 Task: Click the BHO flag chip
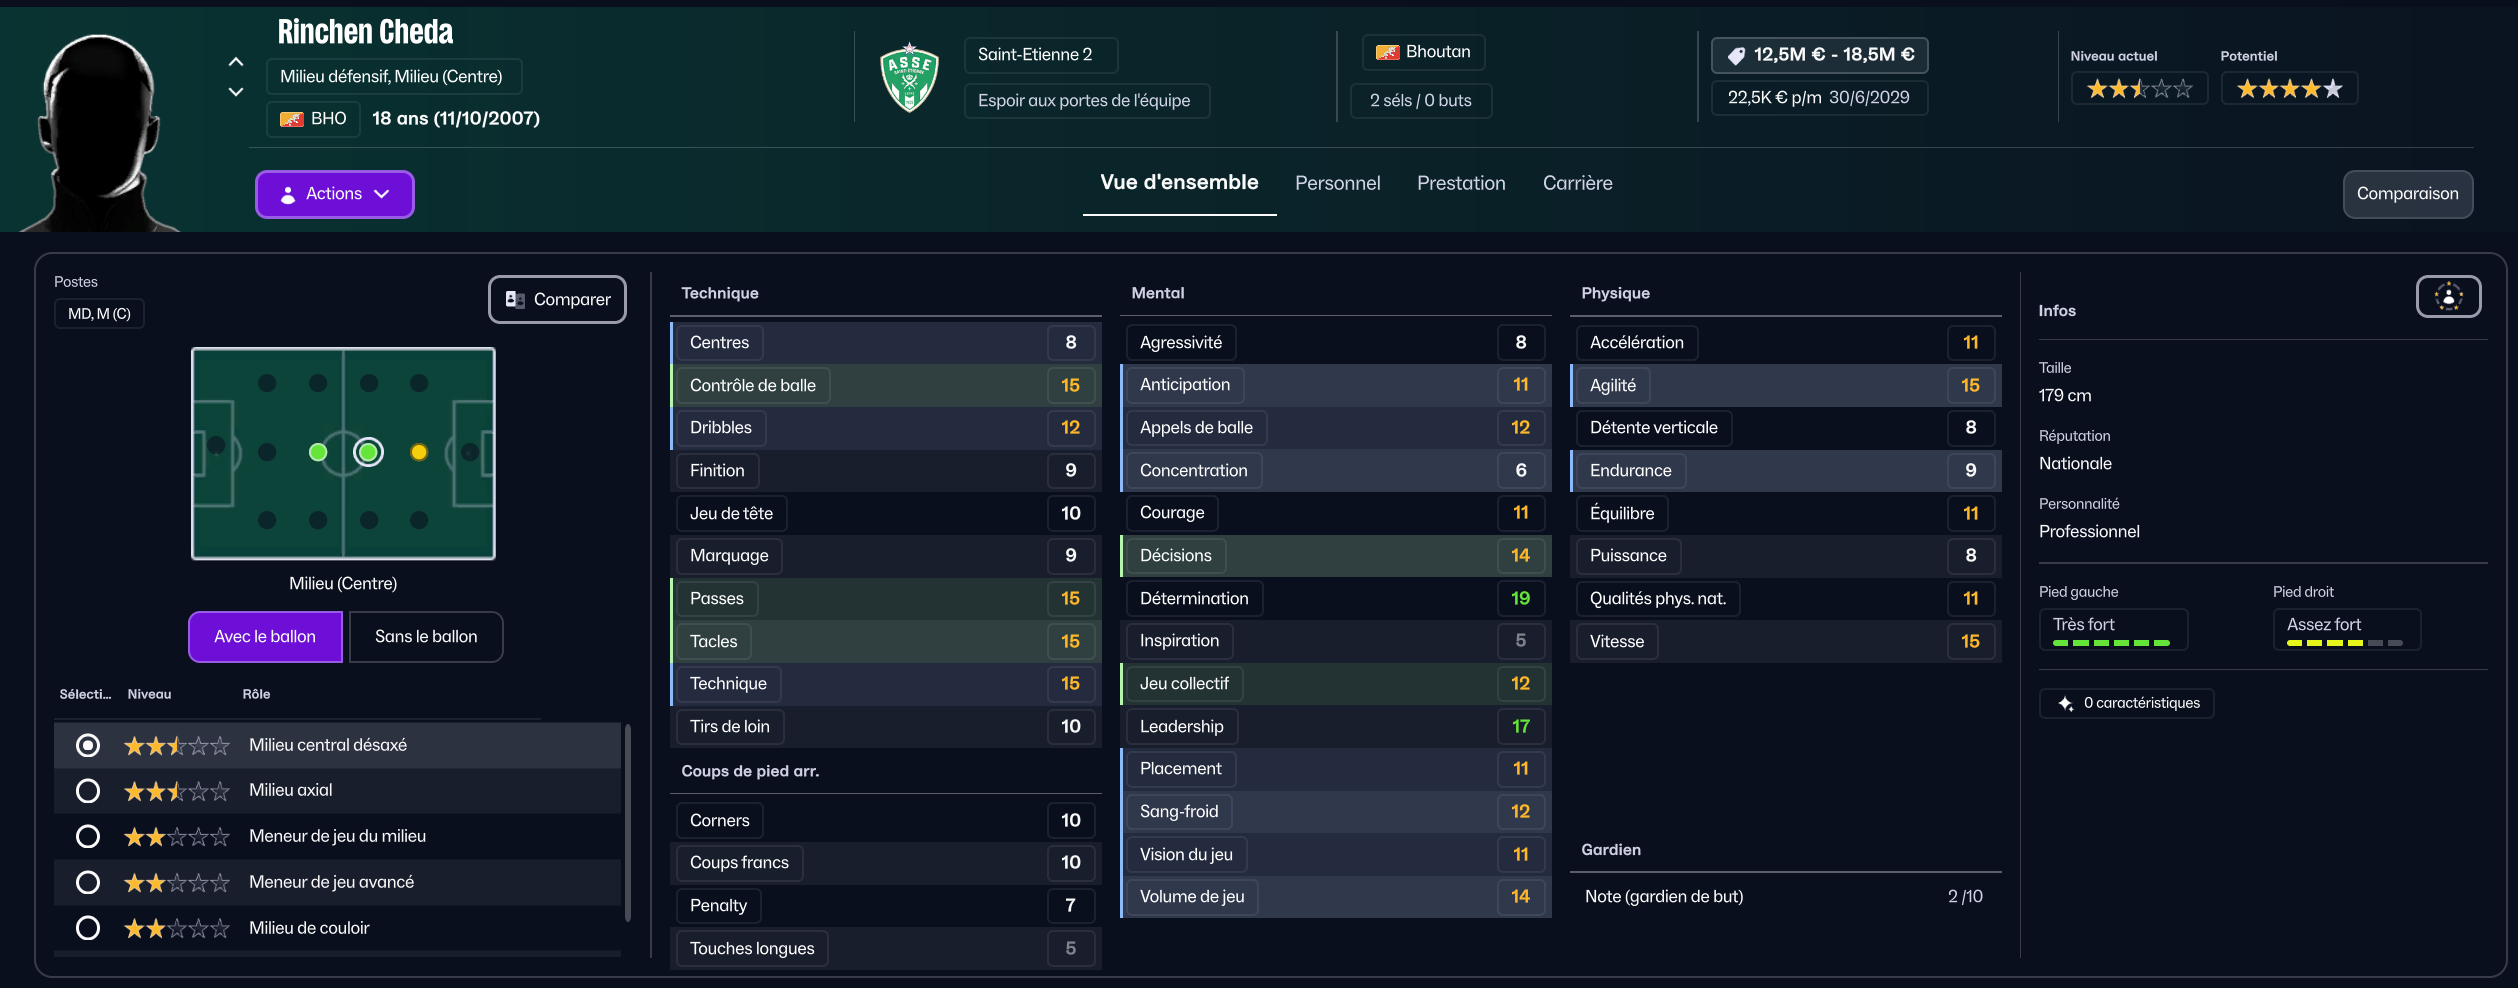(313, 119)
